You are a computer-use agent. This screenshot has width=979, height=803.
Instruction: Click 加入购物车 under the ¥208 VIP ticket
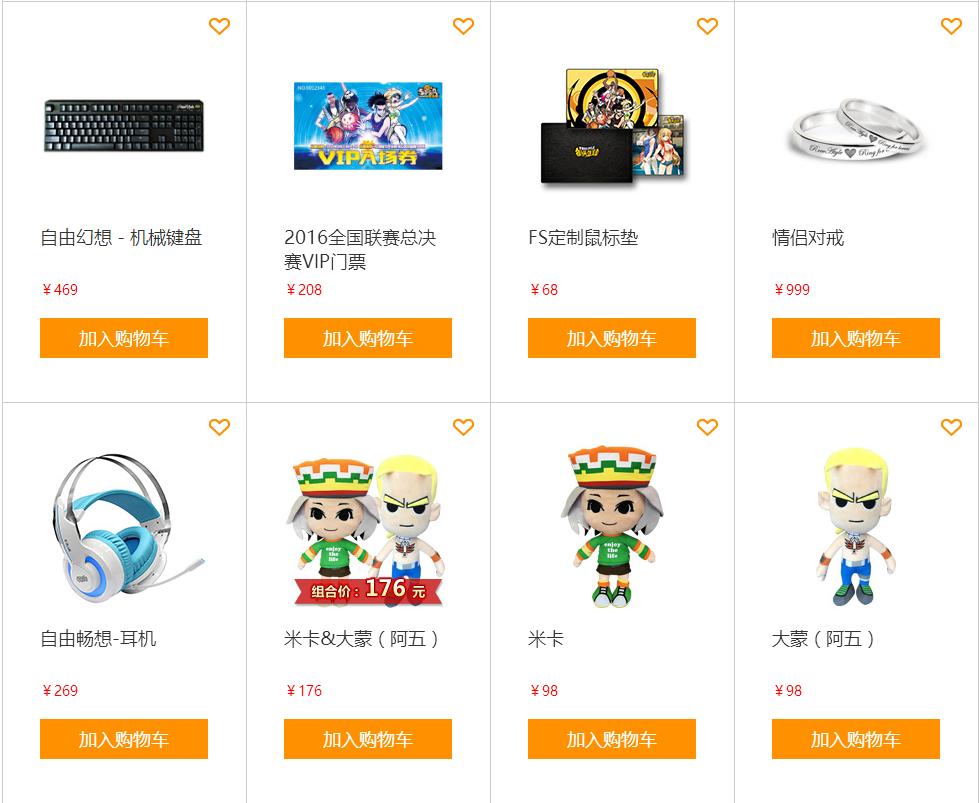point(368,338)
